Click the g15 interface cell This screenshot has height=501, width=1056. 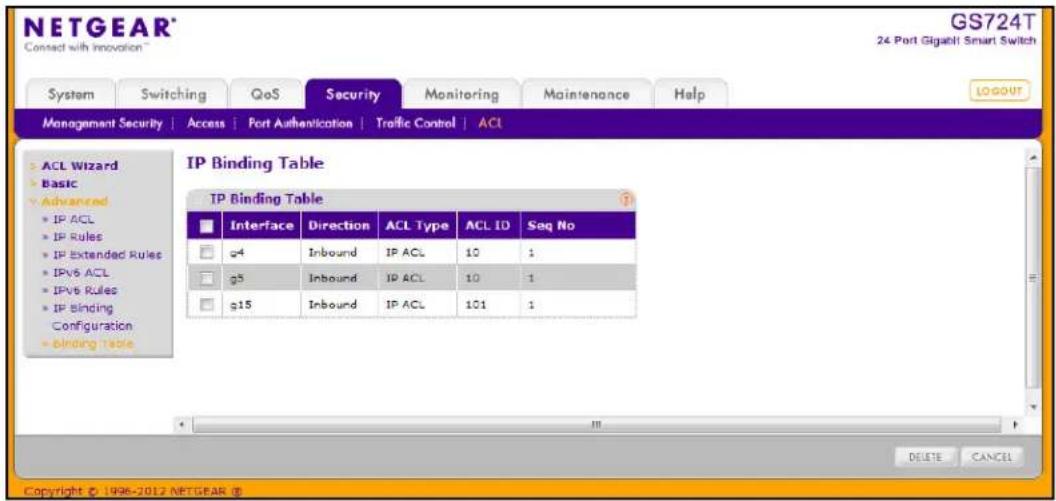click(x=261, y=304)
